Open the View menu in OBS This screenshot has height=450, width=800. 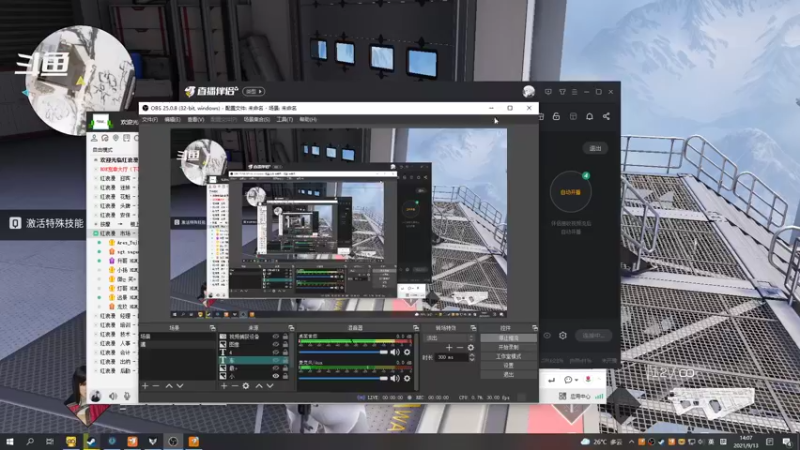click(x=195, y=119)
